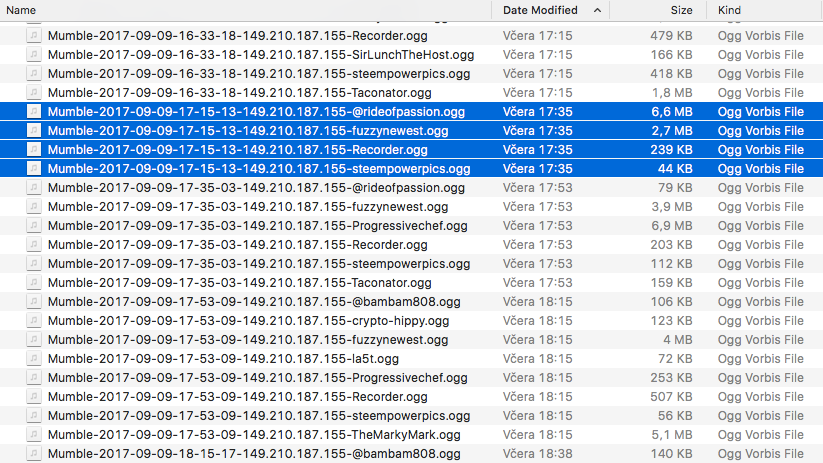Click the 1,8 MB size value
Image resolution: width=823 pixels, height=463 pixels.
(672, 92)
